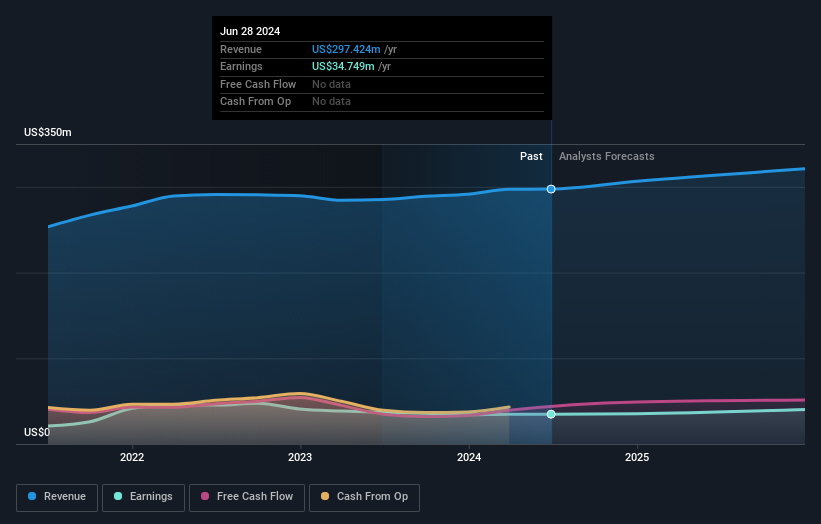Select the revenue data point on Jun 28 2024
This screenshot has height=524, width=821.
coord(551,189)
